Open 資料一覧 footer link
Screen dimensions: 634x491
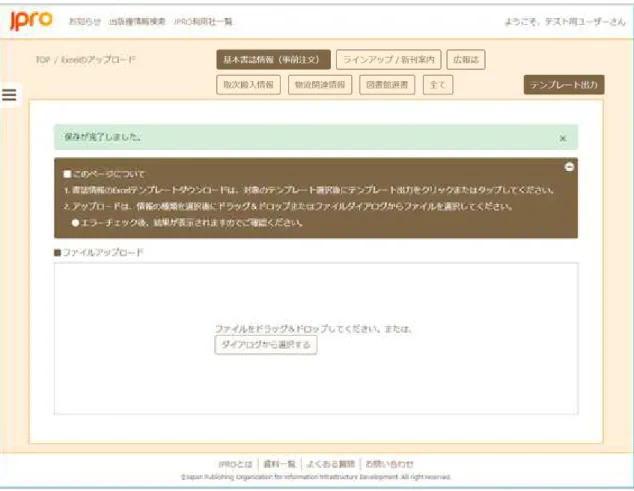tap(279, 464)
